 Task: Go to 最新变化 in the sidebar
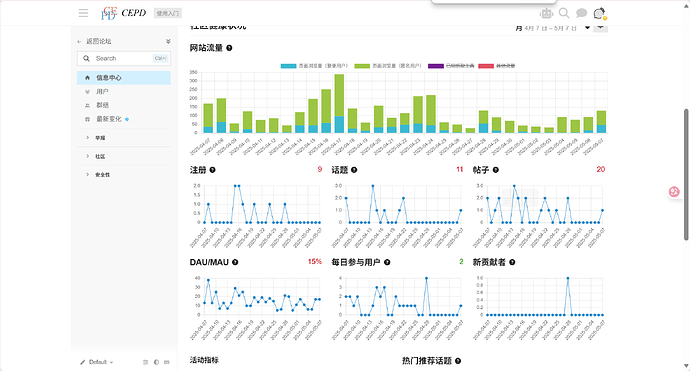point(124,119)
